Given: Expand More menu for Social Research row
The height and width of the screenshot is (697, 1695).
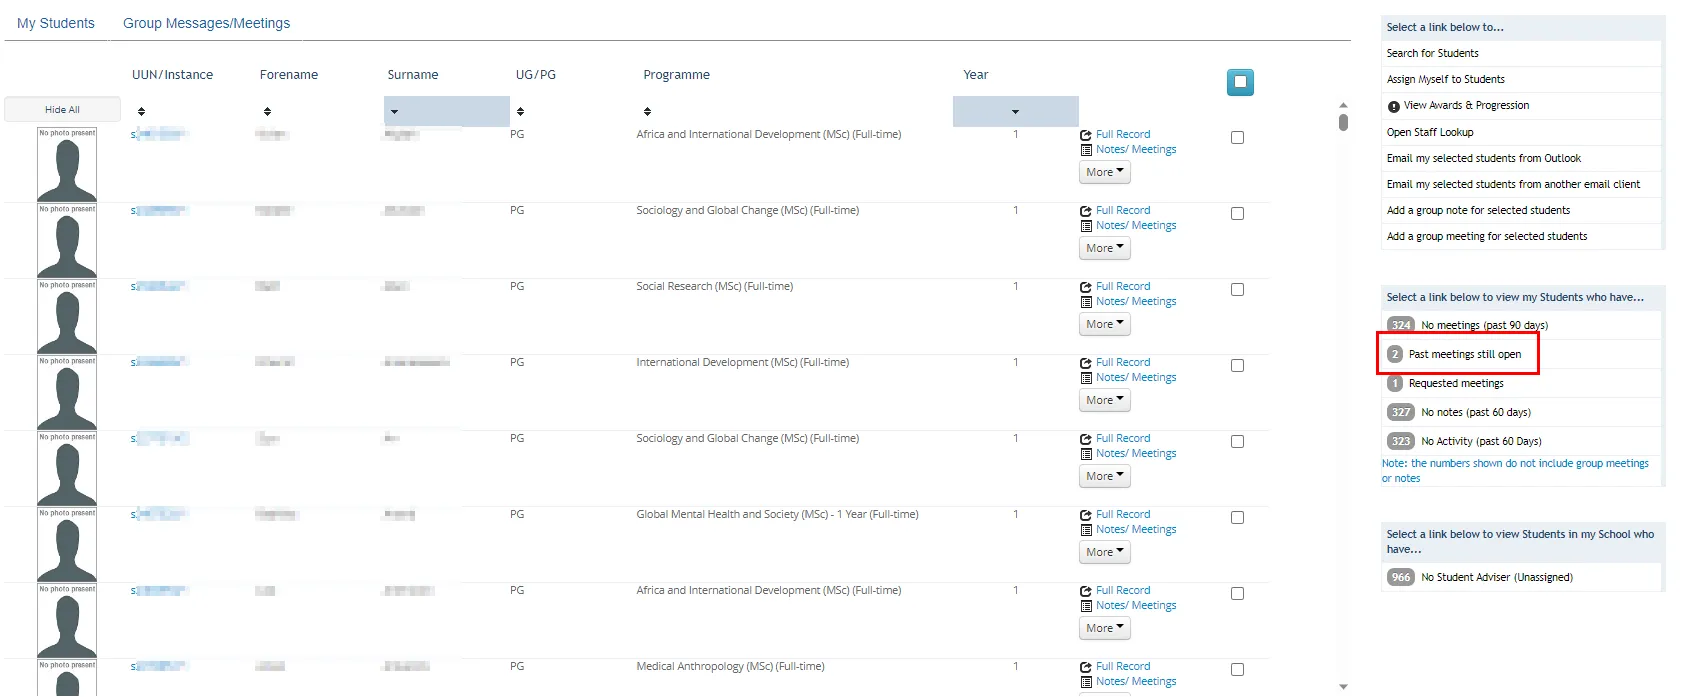Looking at the screenshot, I should (1104, 324).
